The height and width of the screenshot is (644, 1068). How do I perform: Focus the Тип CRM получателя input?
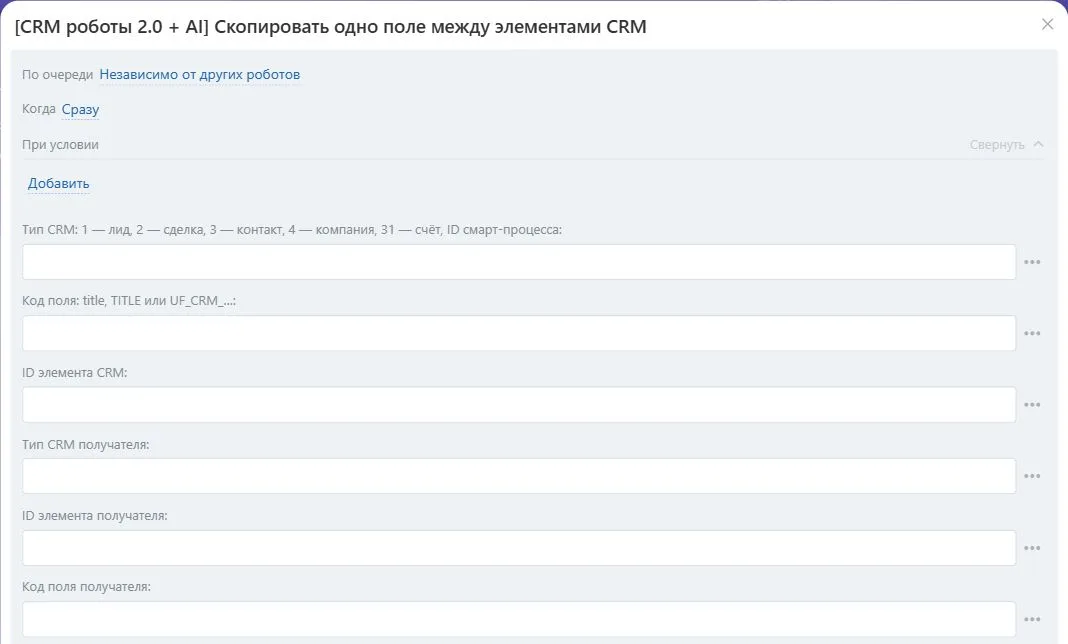click(519, 476)
